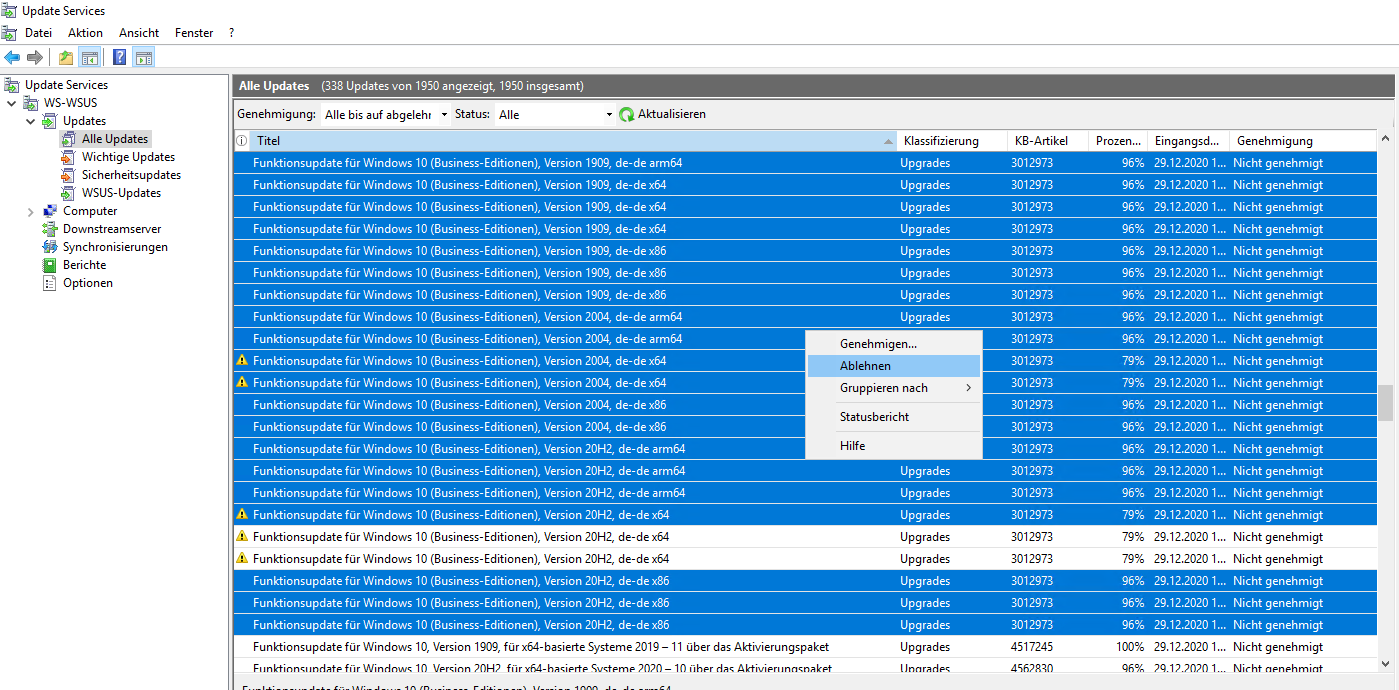Click the Sicherheitsupdates view icon
1399x690 pixels.
(x=68, y=175)
